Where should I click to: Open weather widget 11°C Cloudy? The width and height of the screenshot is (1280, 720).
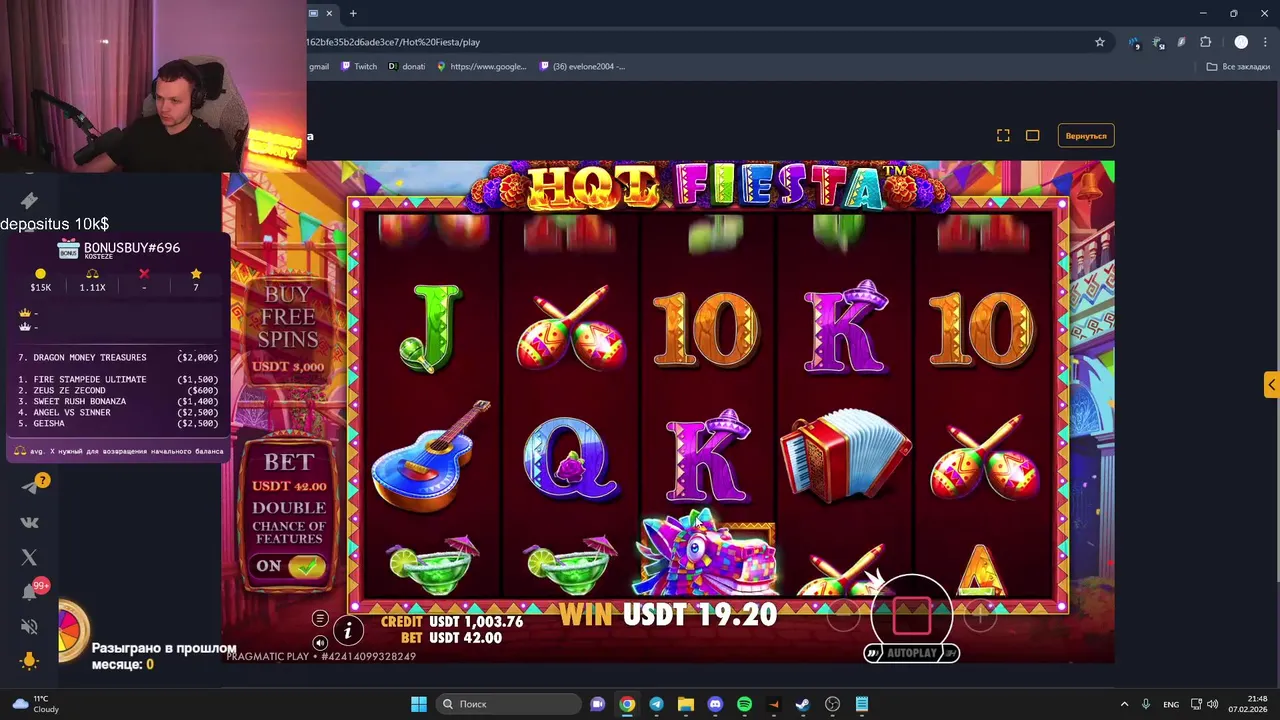coord(35,704)
